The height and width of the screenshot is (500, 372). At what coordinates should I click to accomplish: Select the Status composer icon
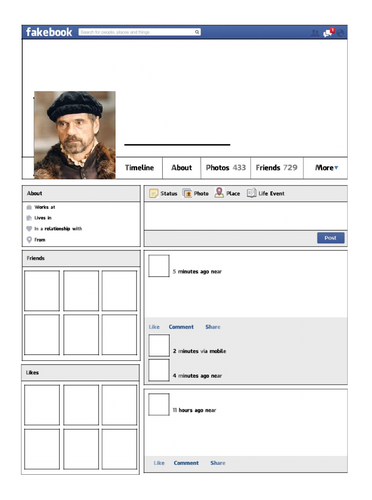[154, 193]
